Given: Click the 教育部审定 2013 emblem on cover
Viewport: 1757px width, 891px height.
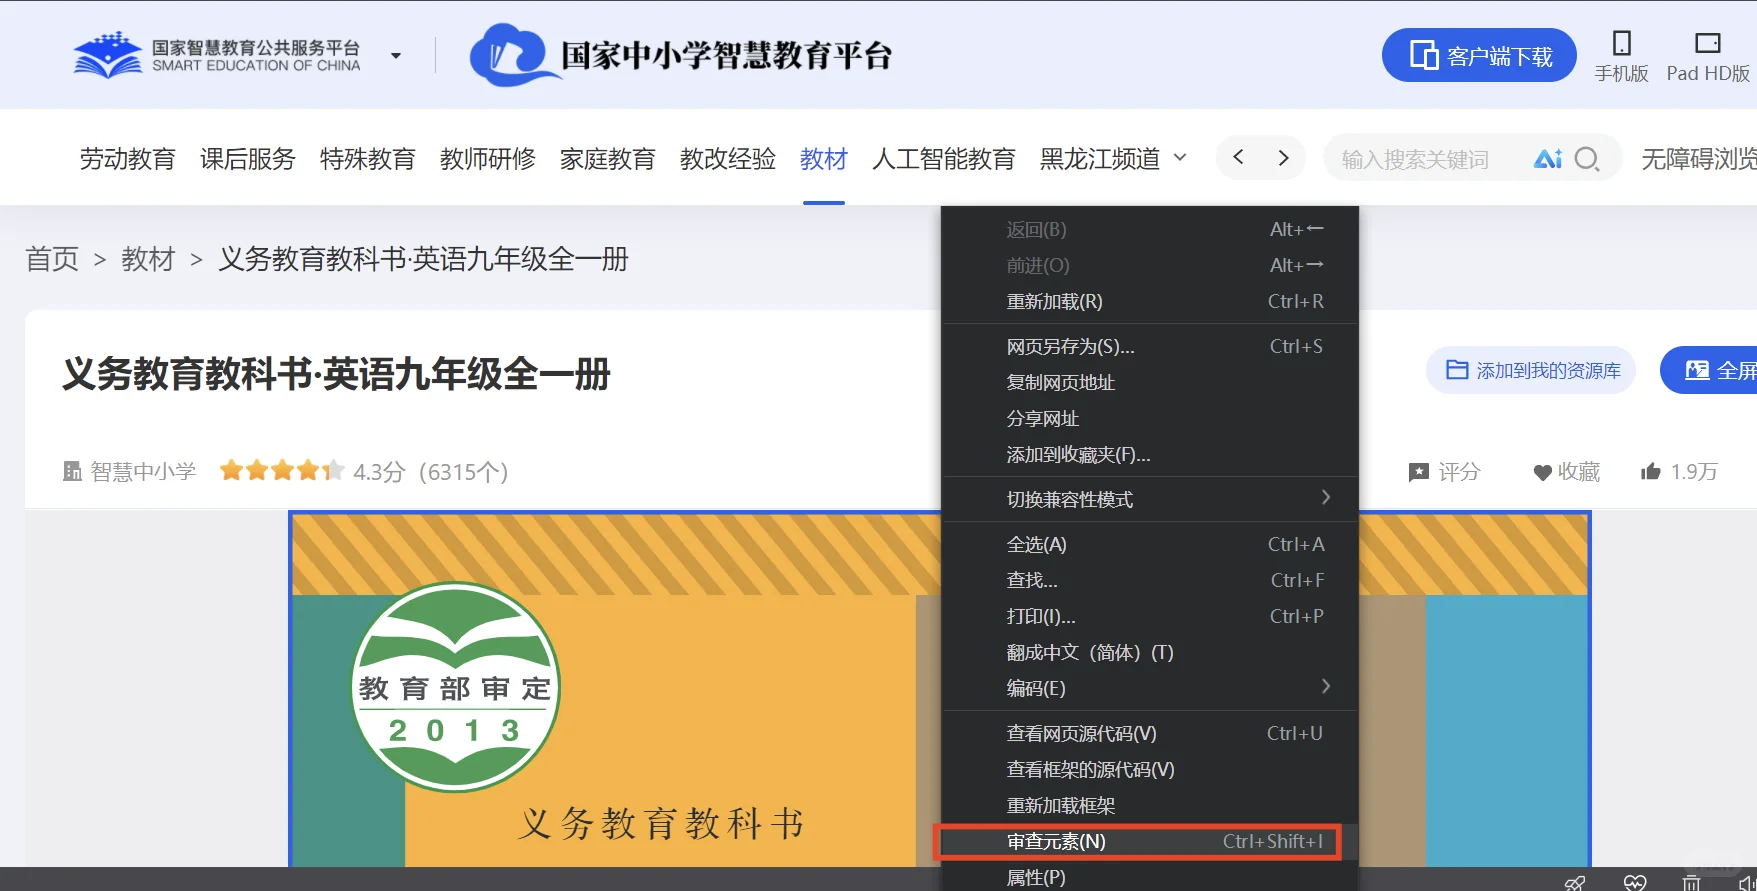Looking at the screenshot, I should coord(455,687).
